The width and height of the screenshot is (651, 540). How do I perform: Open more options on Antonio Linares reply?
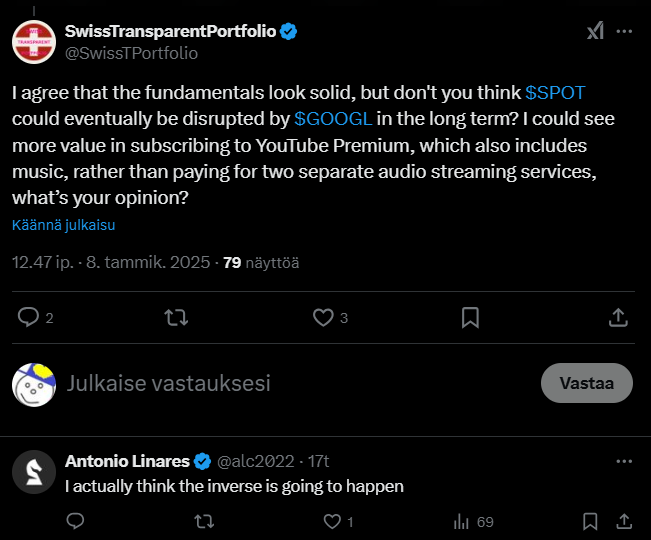[x=624, y=461]
